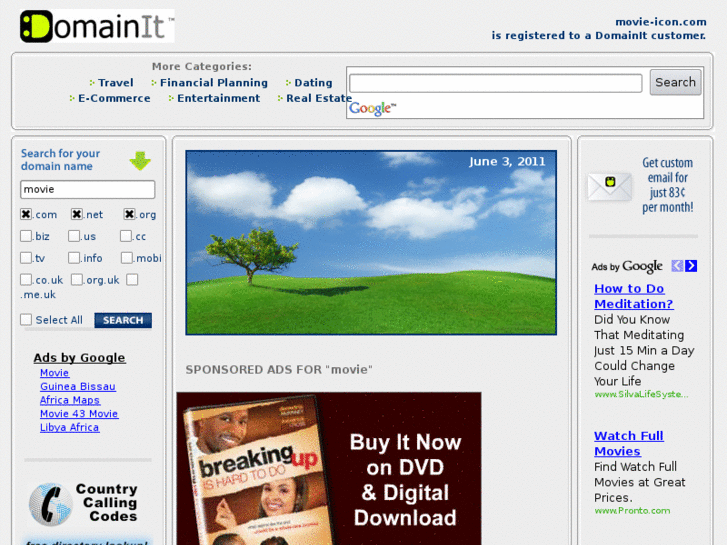Open Watch Full Movies ad link
The width and height of the screenshot is (727, 545).
[x=629, y=443]
